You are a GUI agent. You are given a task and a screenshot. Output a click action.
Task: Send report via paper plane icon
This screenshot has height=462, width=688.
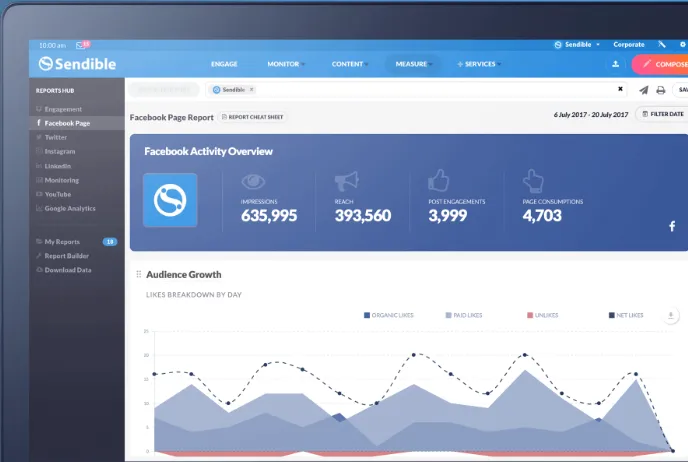coord(644,90)
